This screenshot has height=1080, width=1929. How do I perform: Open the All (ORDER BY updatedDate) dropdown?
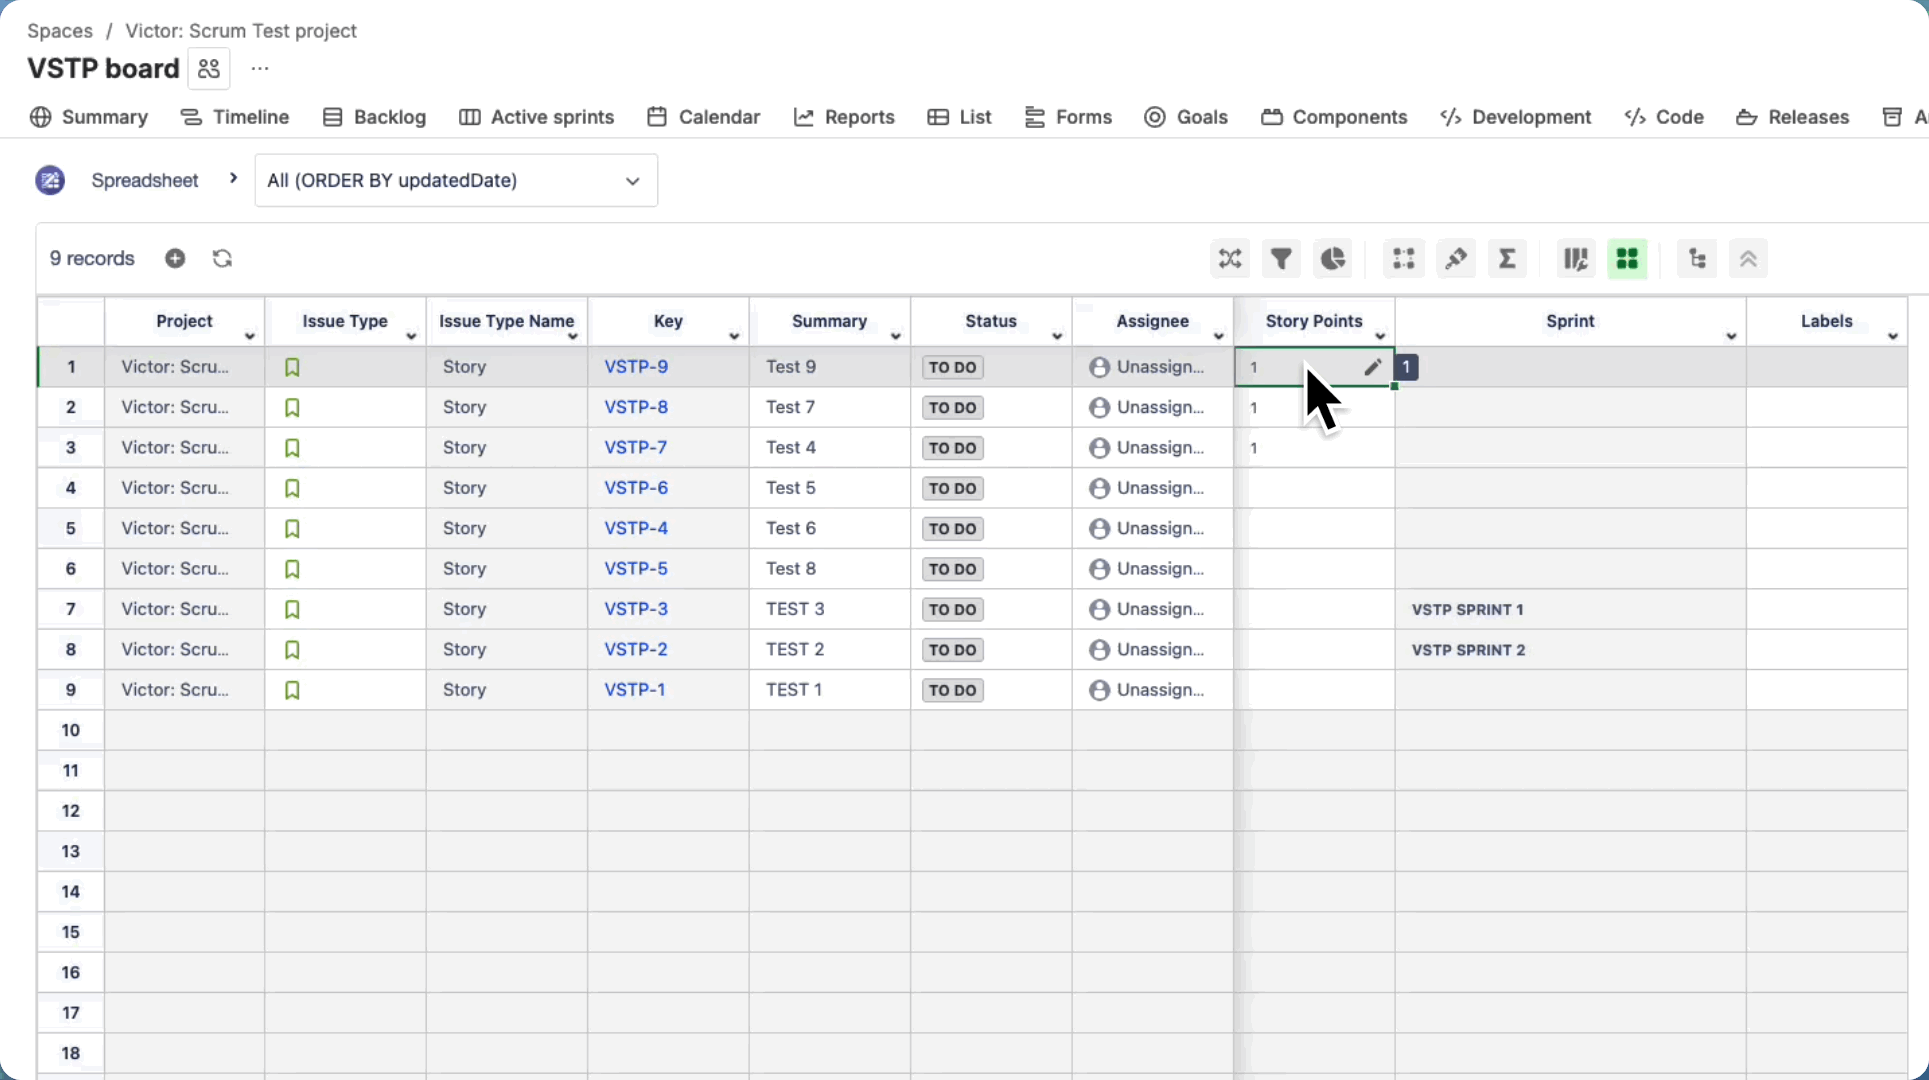[x=456, y=180]
